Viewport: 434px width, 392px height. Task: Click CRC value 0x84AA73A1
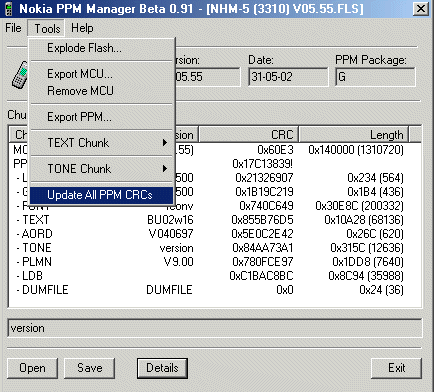coord(263,248)
